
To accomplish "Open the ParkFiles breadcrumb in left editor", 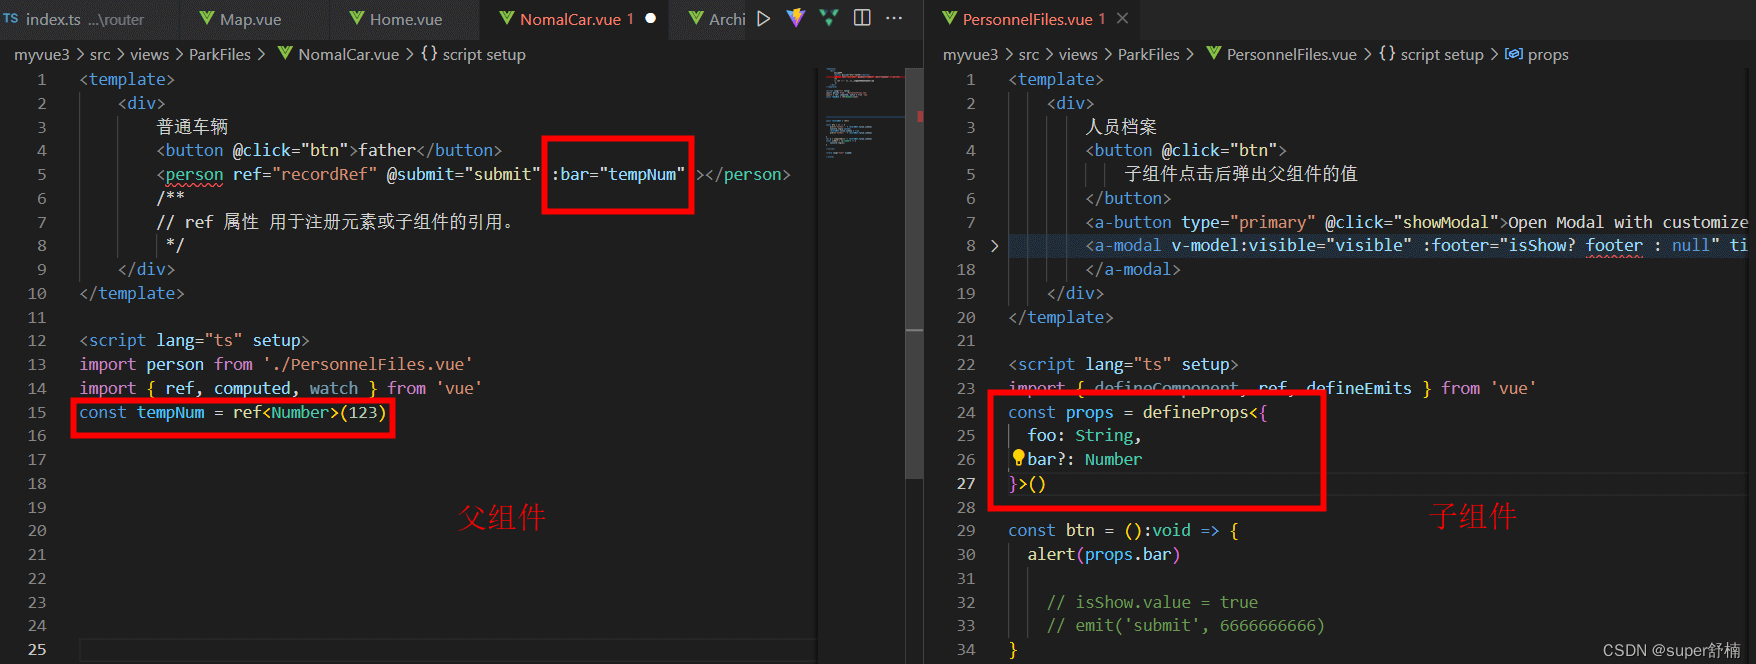I will click(x=219, y=54).
